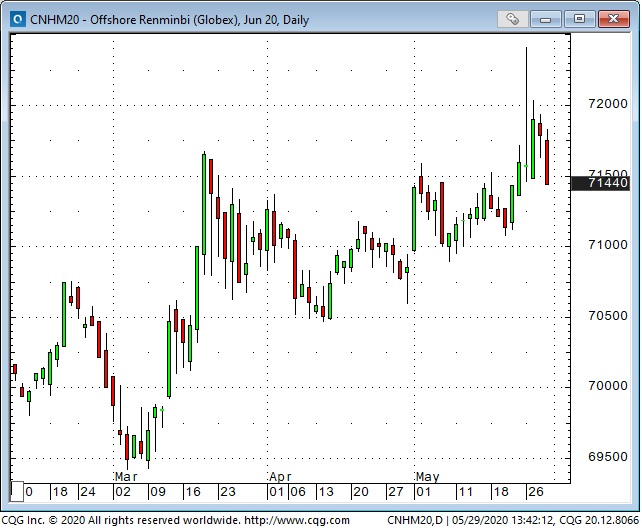Click the date label '24' on the time axis
This screenshot has height=528, width=642.
(x=88, y=492)
